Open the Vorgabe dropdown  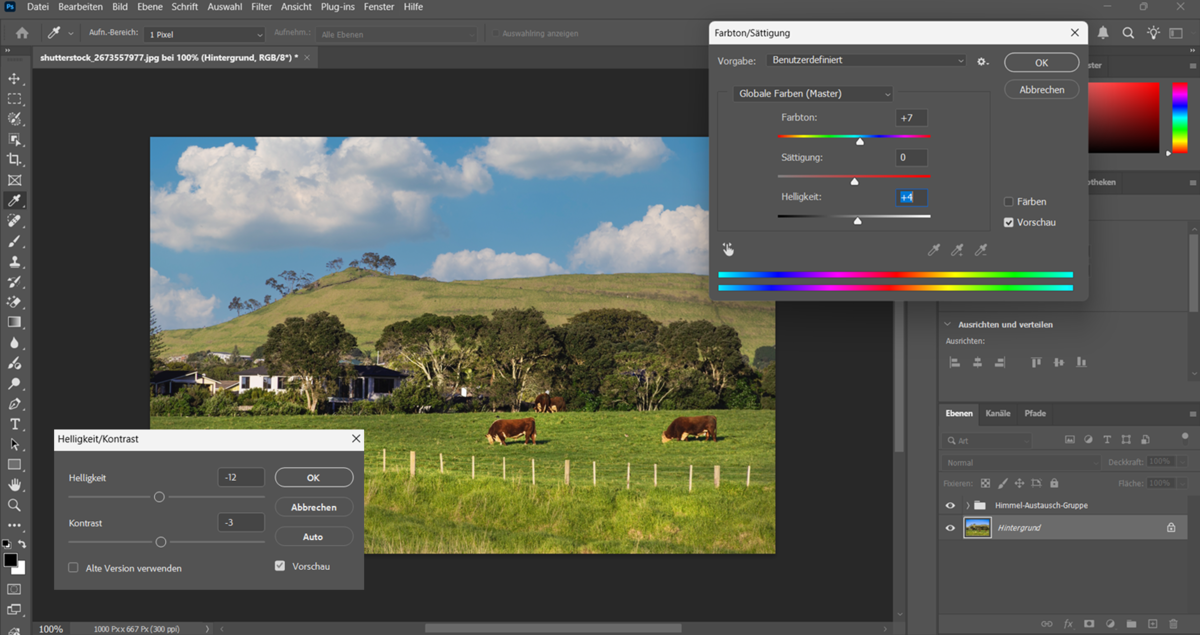point(869,61)
